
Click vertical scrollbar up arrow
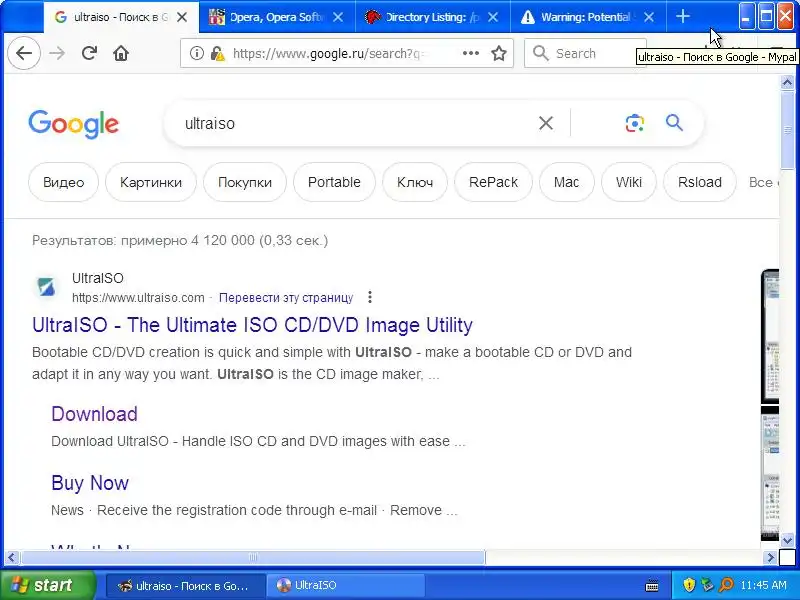pos(787,83)
